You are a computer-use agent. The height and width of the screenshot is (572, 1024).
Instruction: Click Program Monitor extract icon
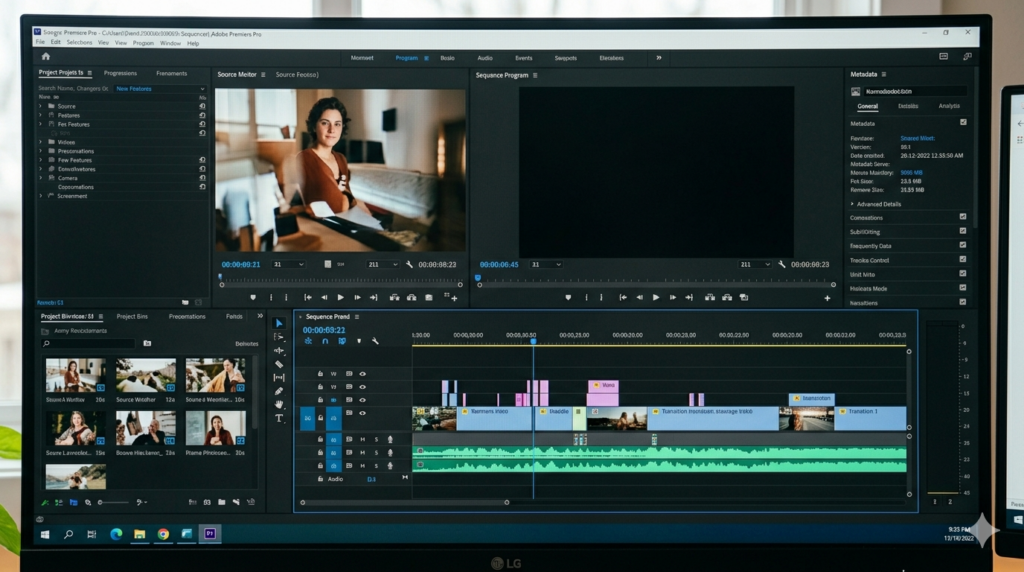coord(727,297)
